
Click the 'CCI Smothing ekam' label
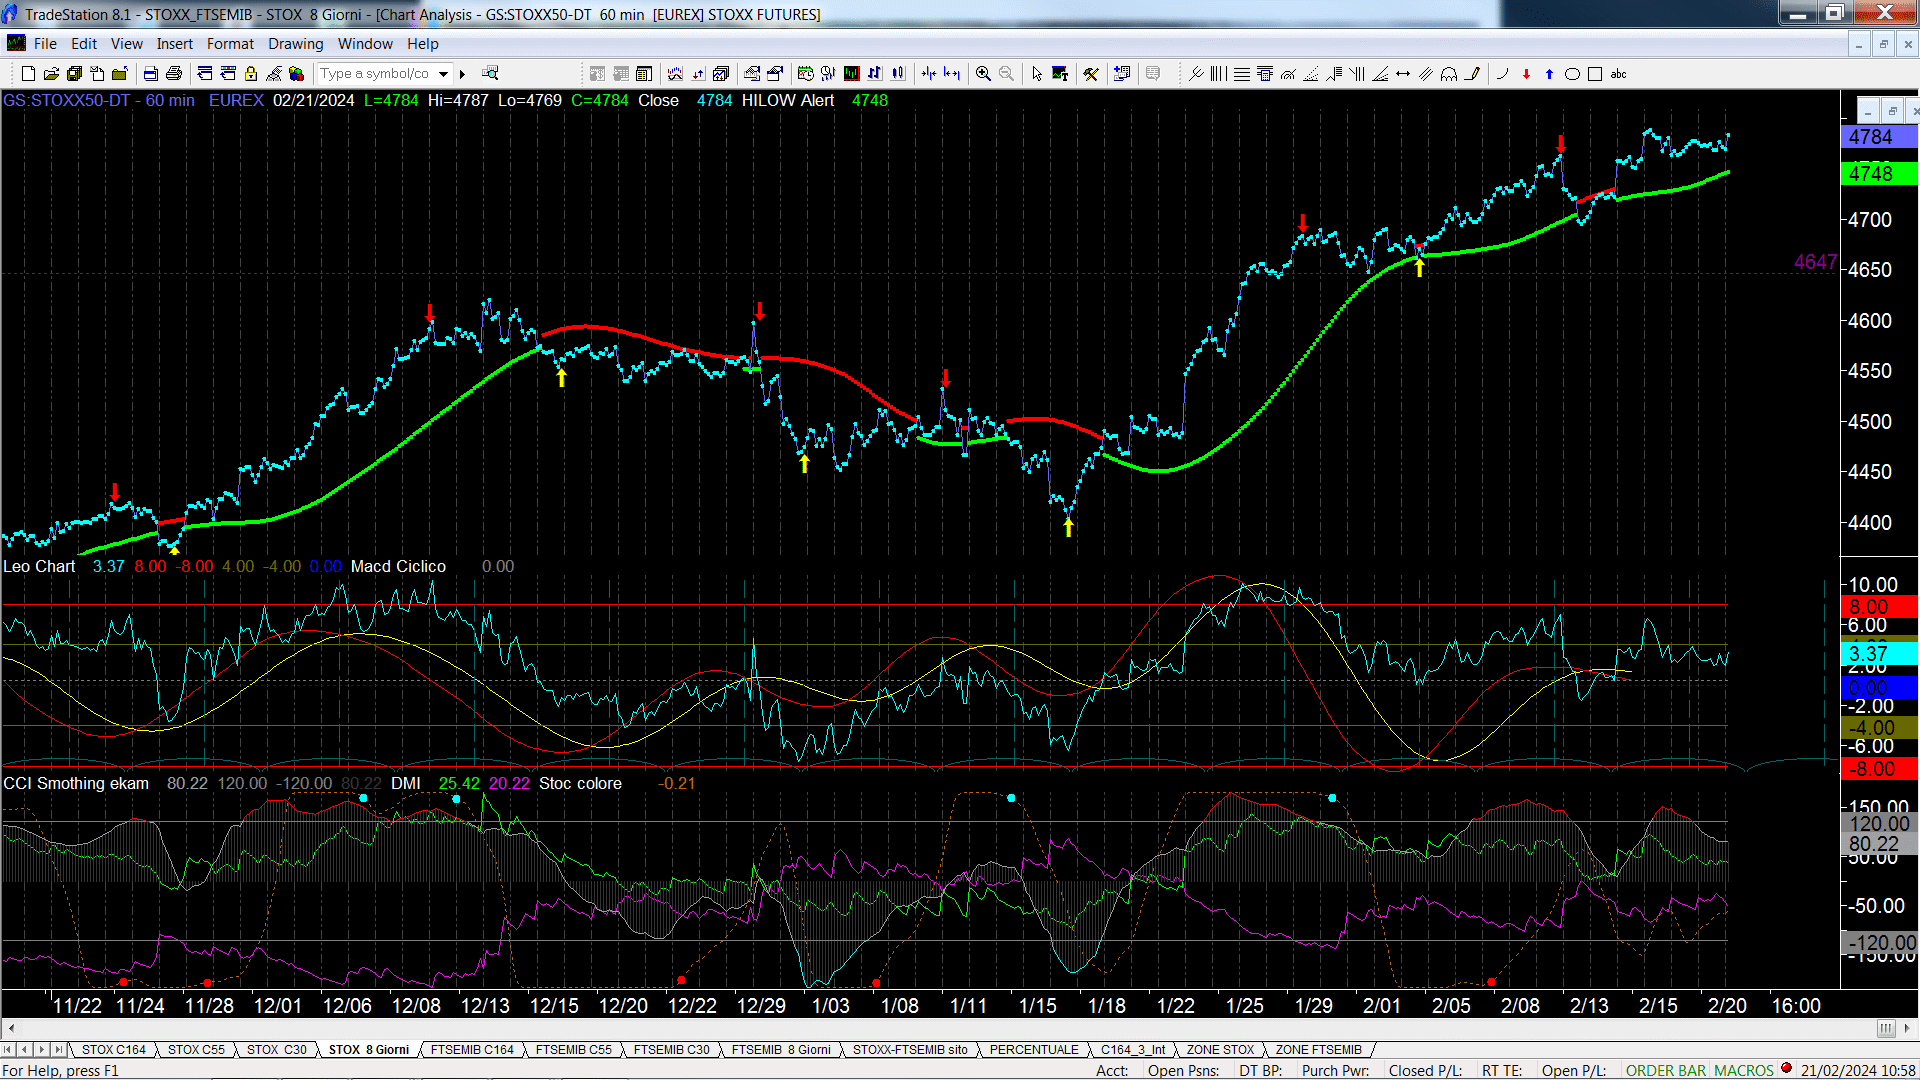(x=76, y=784)
